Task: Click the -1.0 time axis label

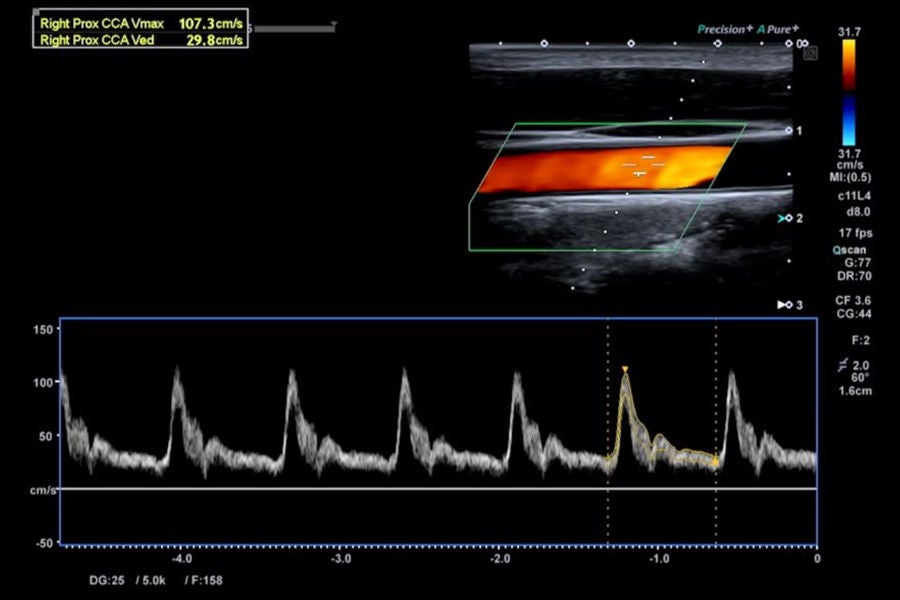Action: point(658,559)
